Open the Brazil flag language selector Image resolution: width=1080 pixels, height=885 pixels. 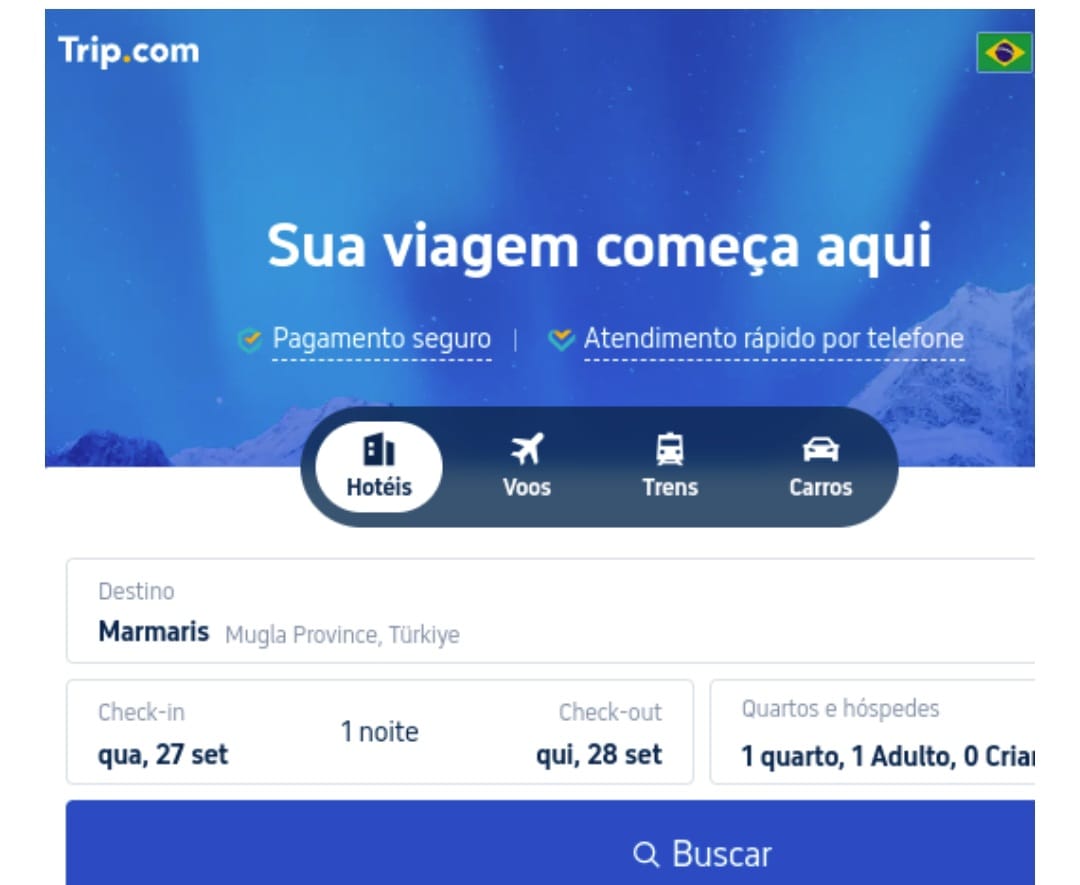pos(1004,52)
